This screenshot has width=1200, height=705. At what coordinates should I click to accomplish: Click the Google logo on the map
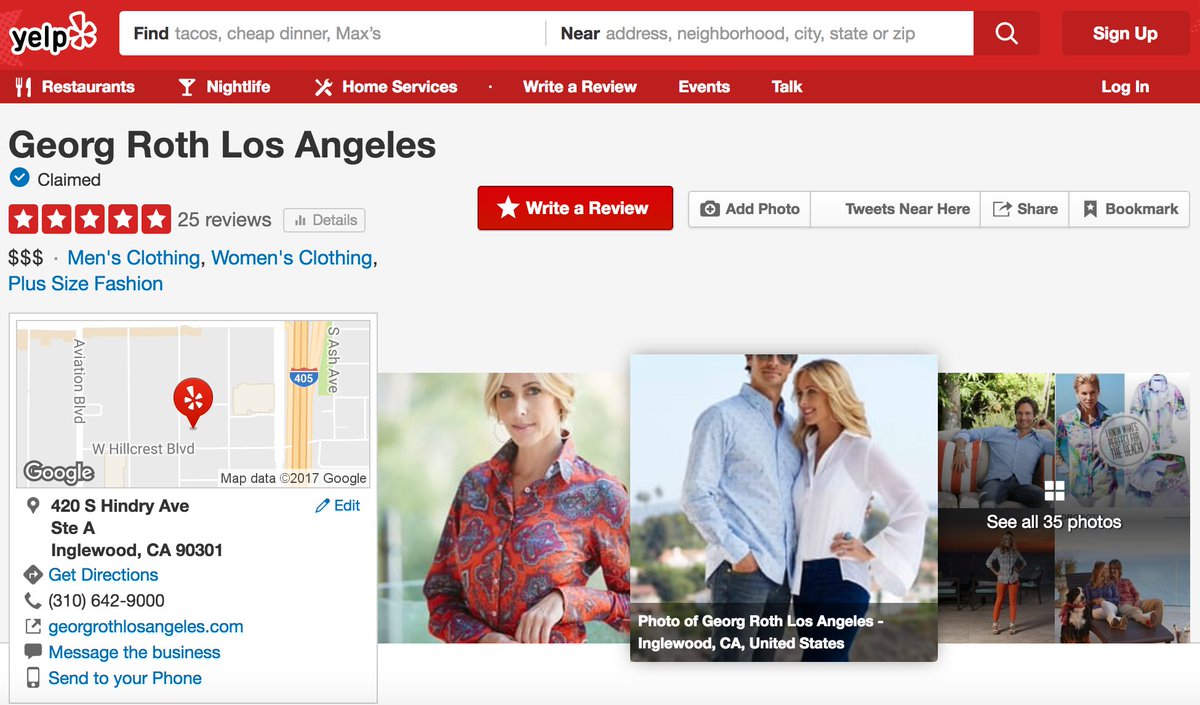58,472
